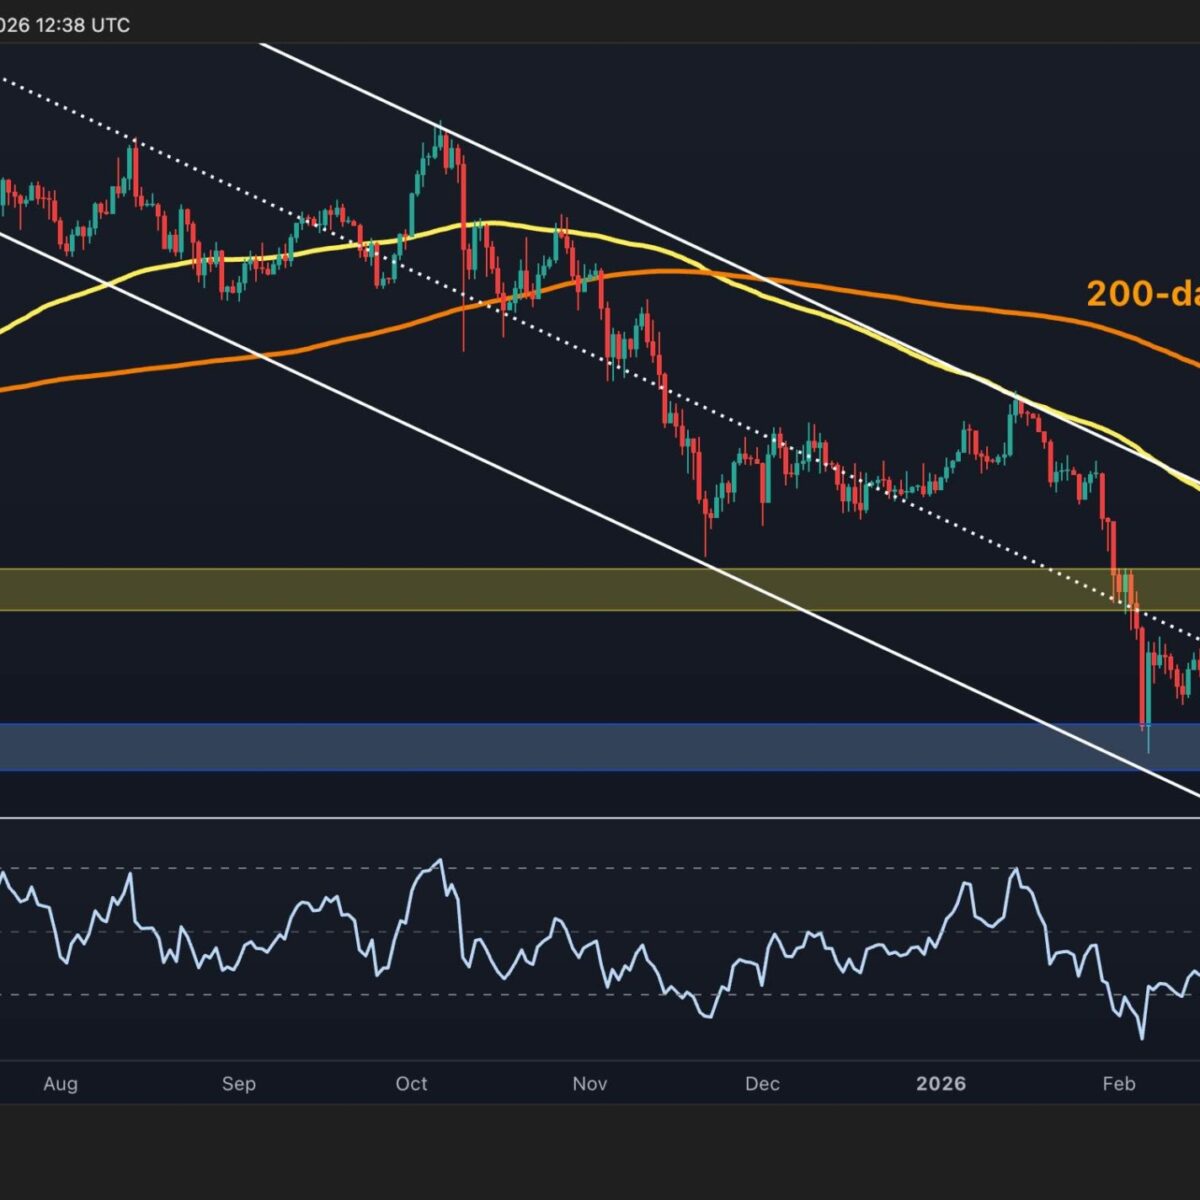The image size is (1200, 1200).
Task: Select the February lowest candle wick
Action: point(1148,740)
